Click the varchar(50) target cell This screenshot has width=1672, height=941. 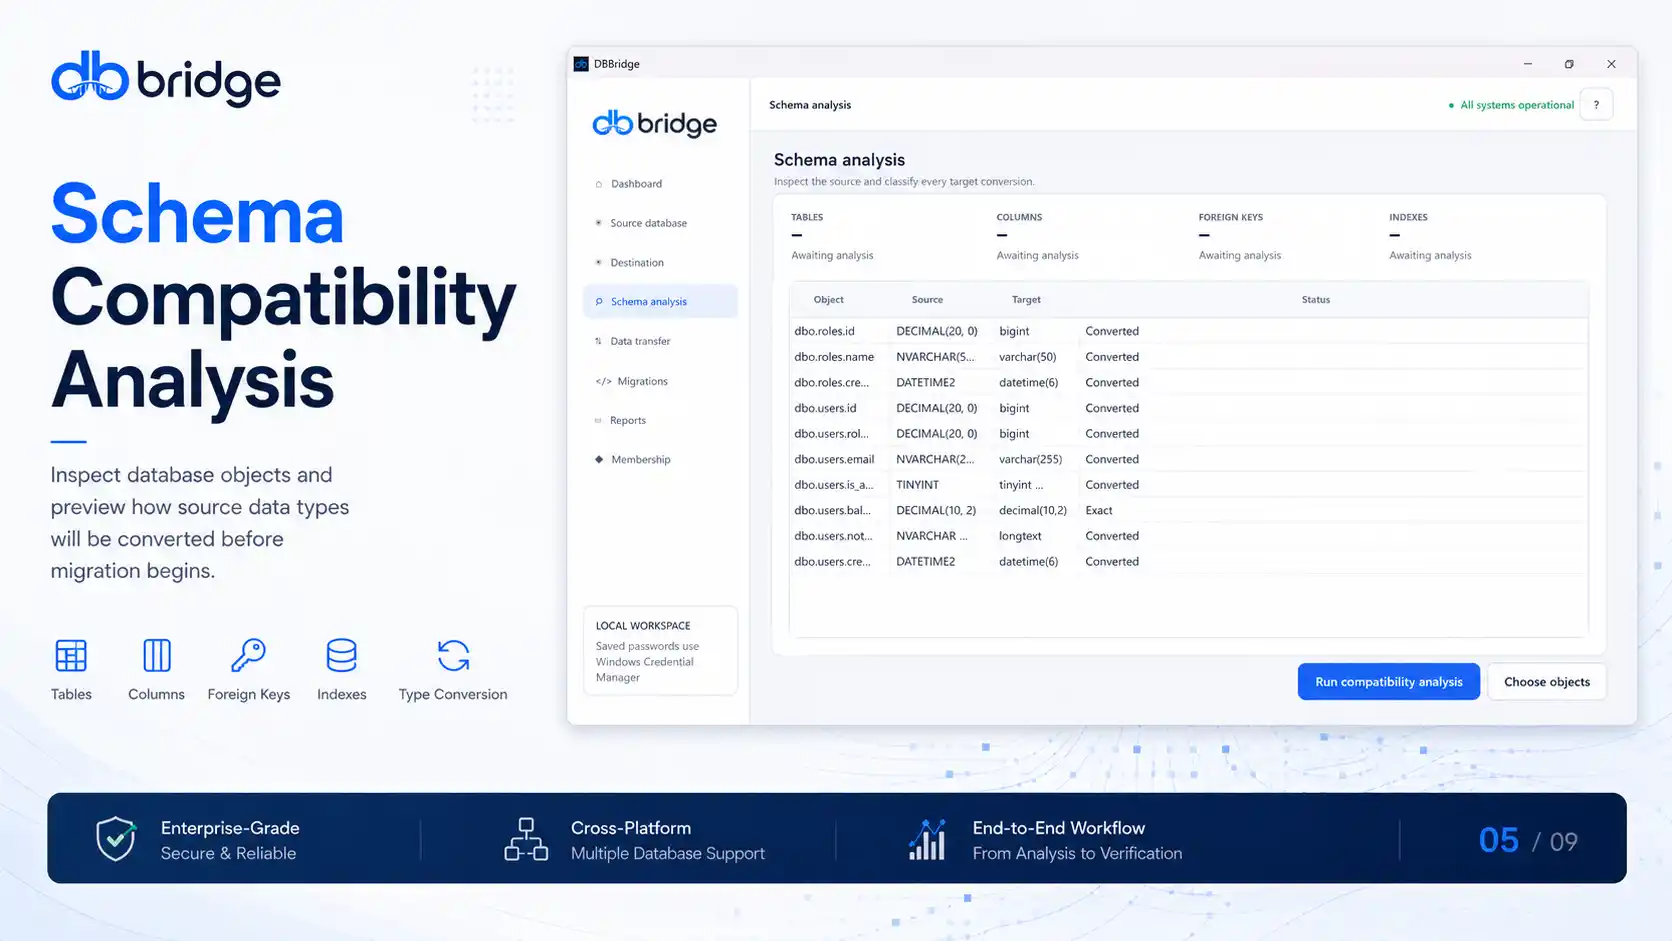click(x=1027, y=357)
